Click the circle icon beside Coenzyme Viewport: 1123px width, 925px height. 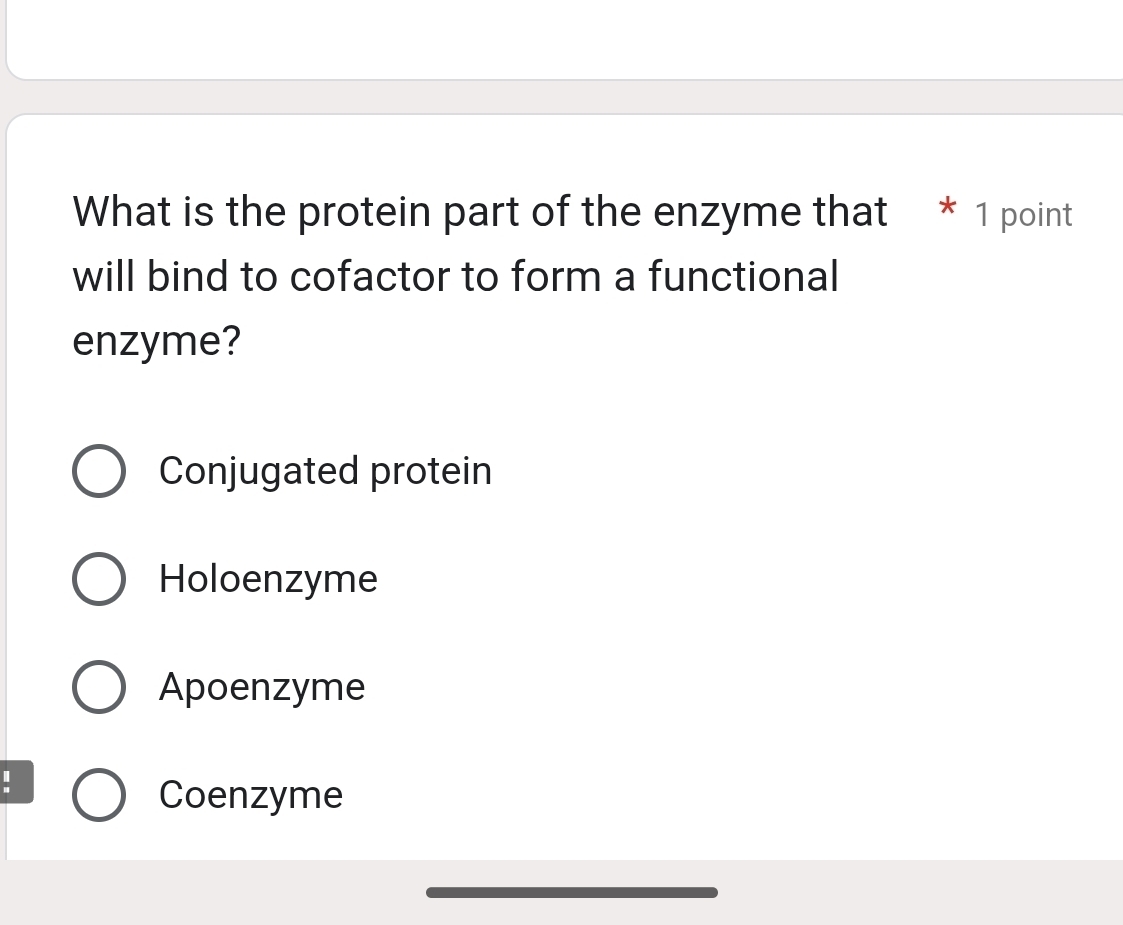(x=99, y=794)
